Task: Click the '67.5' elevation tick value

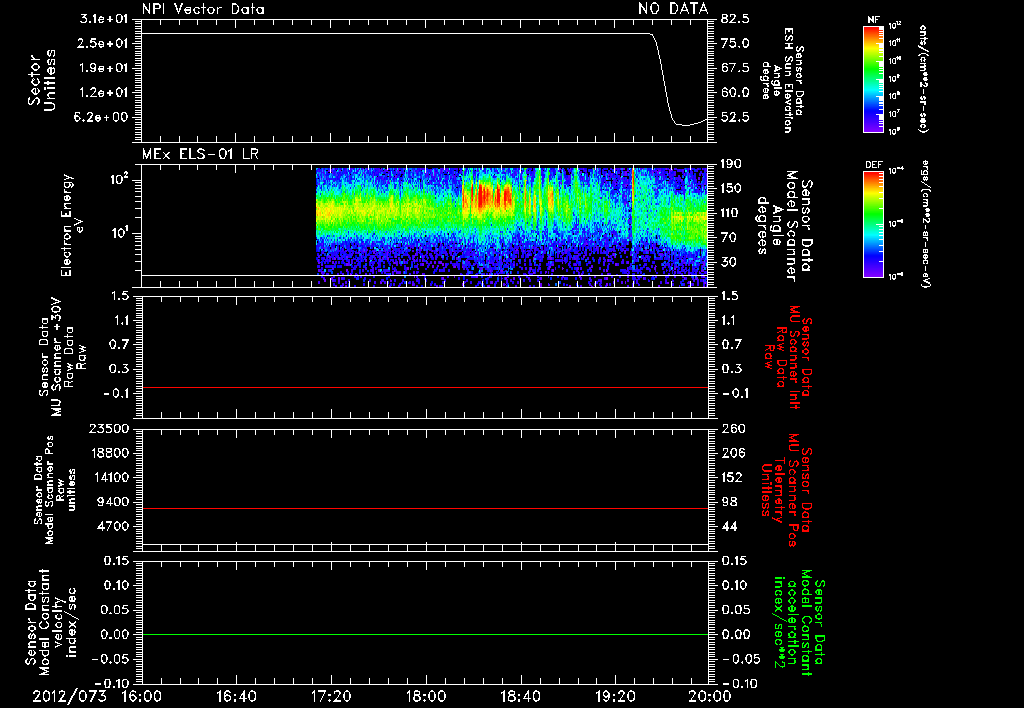Action: [735, 68]
